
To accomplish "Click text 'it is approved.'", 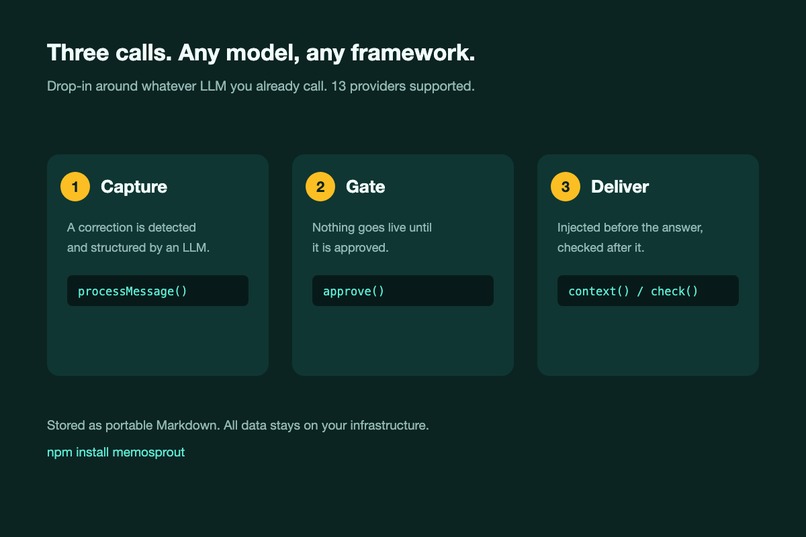I will [351, 248].
